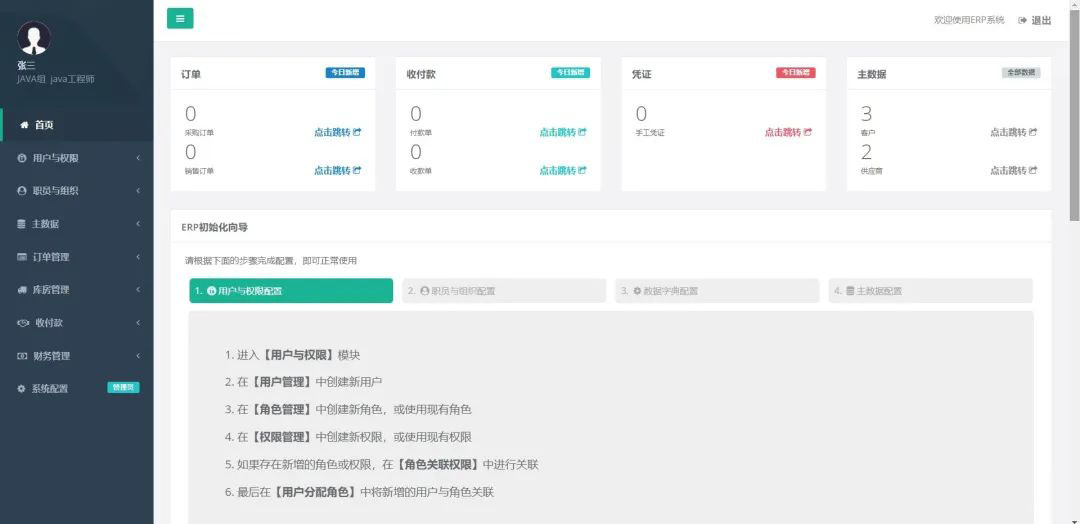
Task: Click the 客户 count number 3
Action: point(866,114)
